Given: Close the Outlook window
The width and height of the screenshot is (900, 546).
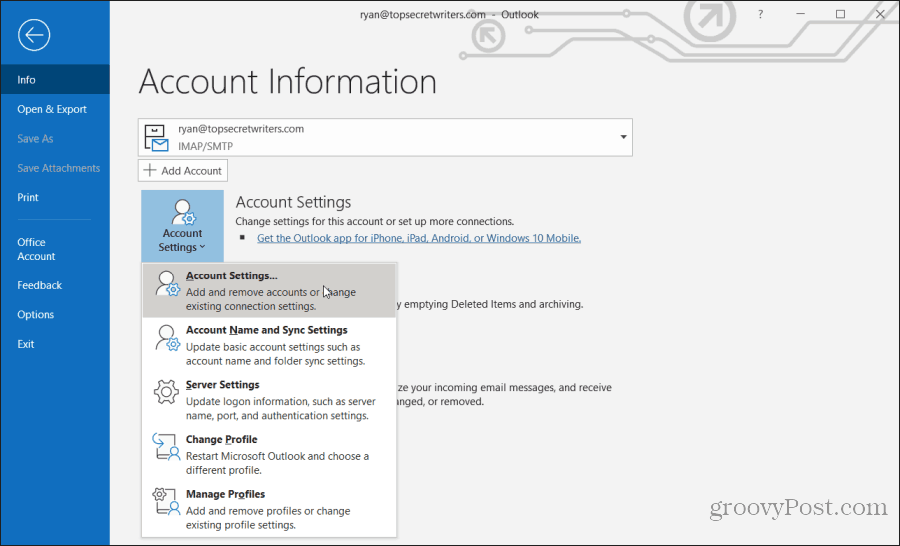Looking at the screenshot, I should 880,14.
